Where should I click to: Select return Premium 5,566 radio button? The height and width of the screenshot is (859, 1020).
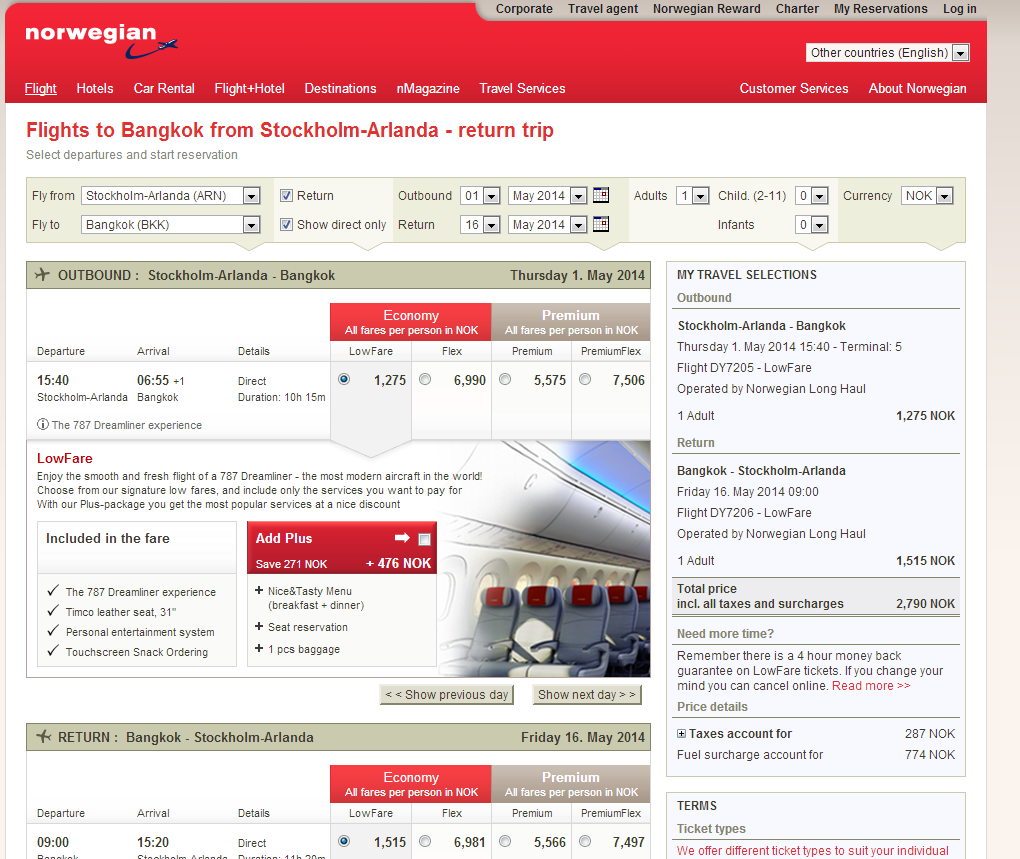click(505, 841)
